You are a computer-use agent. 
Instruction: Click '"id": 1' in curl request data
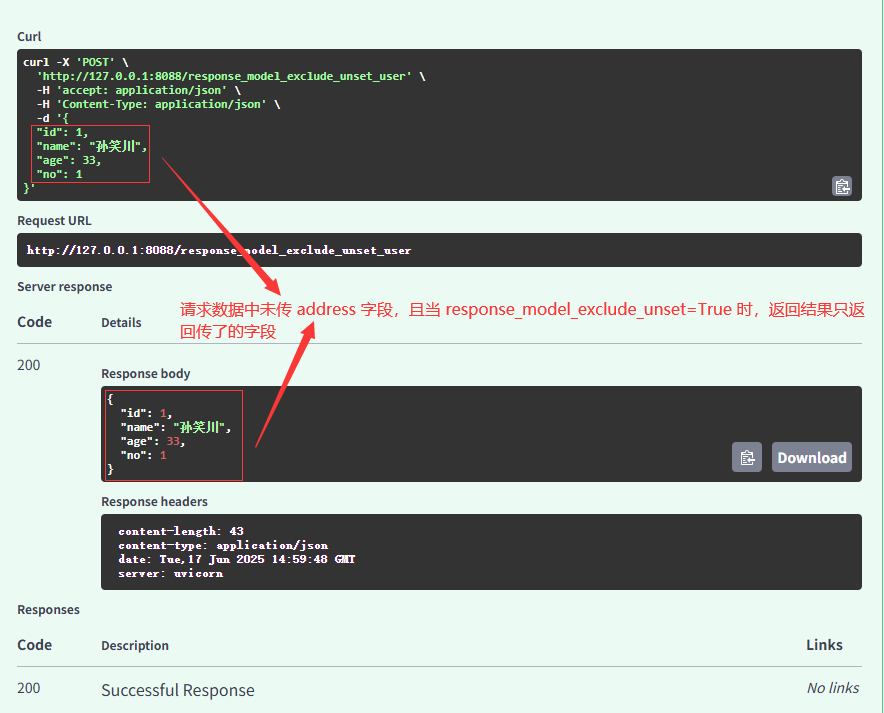62,132
